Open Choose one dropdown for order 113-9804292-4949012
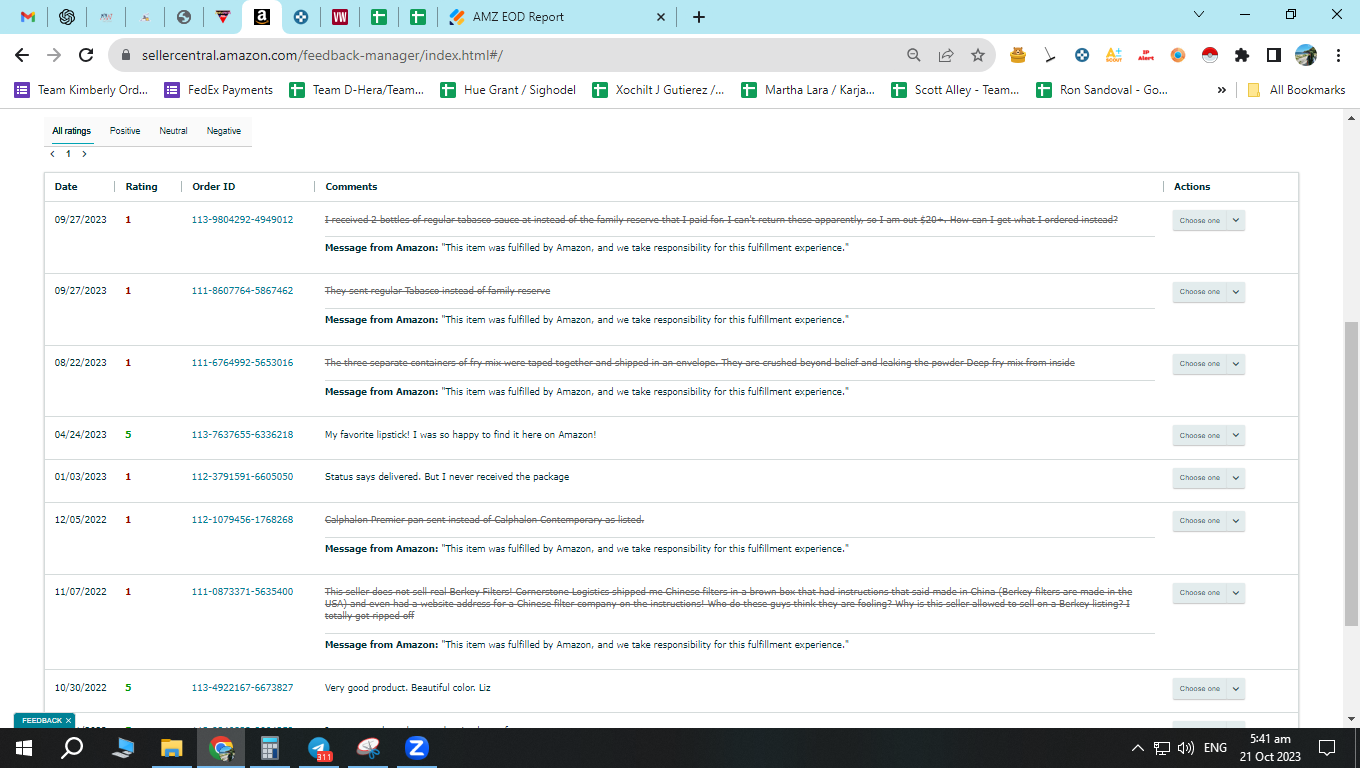 click(1208, 220)
